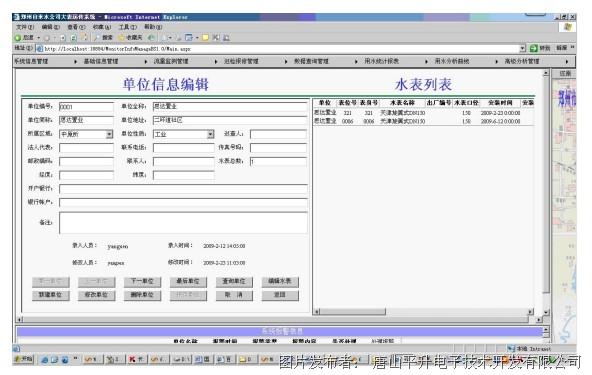
Task: Click 邮政编码 input field
Action: point(86,162)
